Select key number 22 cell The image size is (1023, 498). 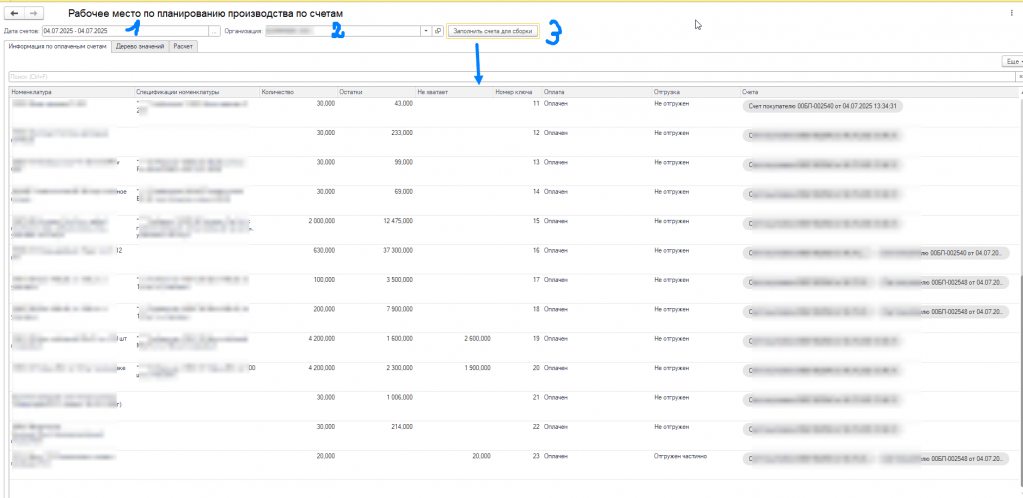pyautogui.click(x=536, y=428)
